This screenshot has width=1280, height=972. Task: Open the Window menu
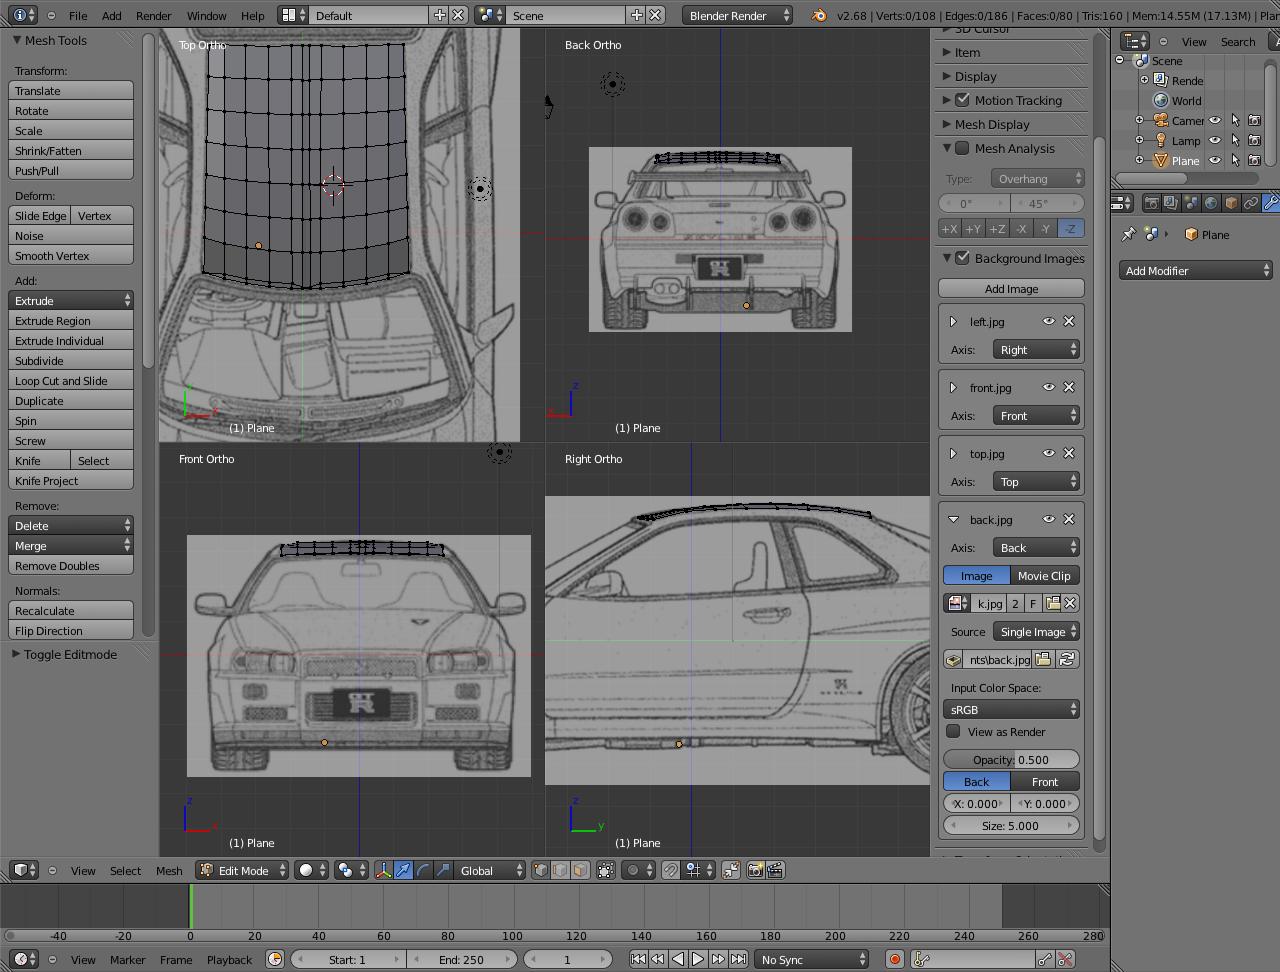pos(206,15)
